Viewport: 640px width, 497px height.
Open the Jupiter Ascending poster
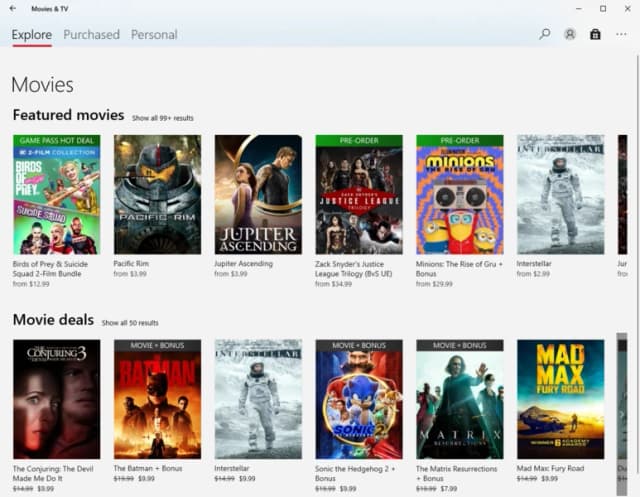258,195
